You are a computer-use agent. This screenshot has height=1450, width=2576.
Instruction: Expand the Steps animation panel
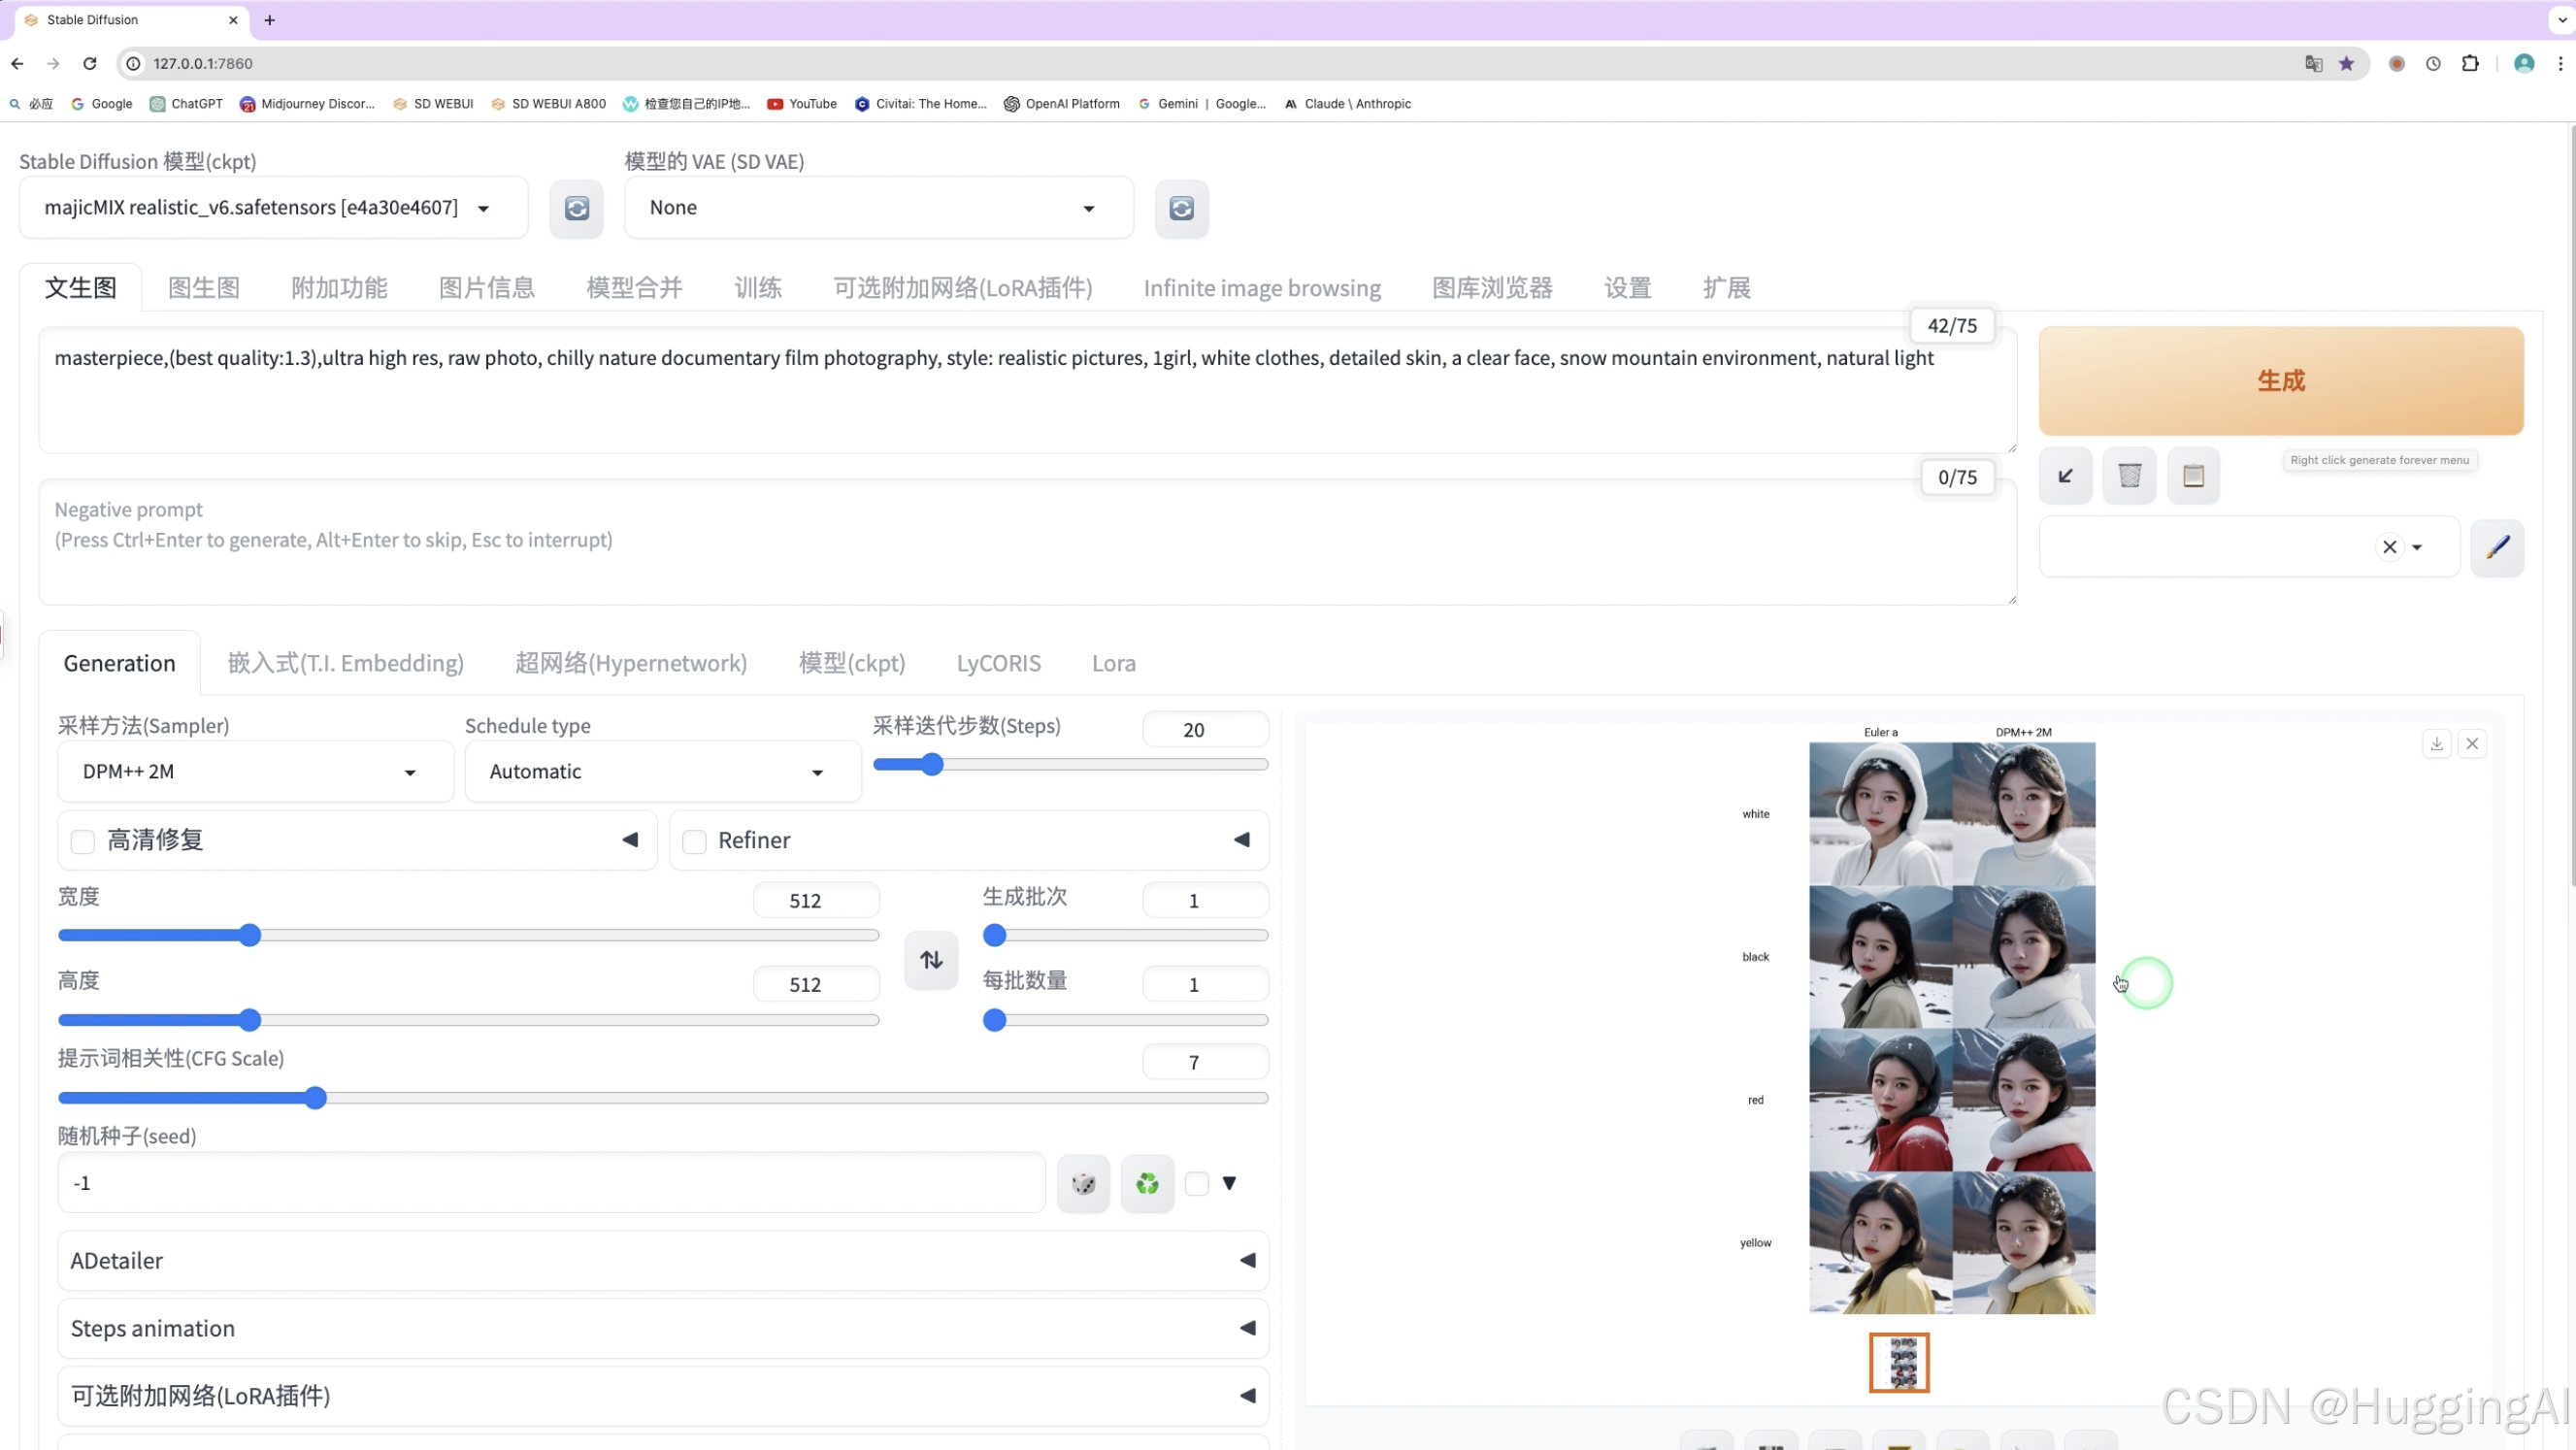[x=662, y=1328]
